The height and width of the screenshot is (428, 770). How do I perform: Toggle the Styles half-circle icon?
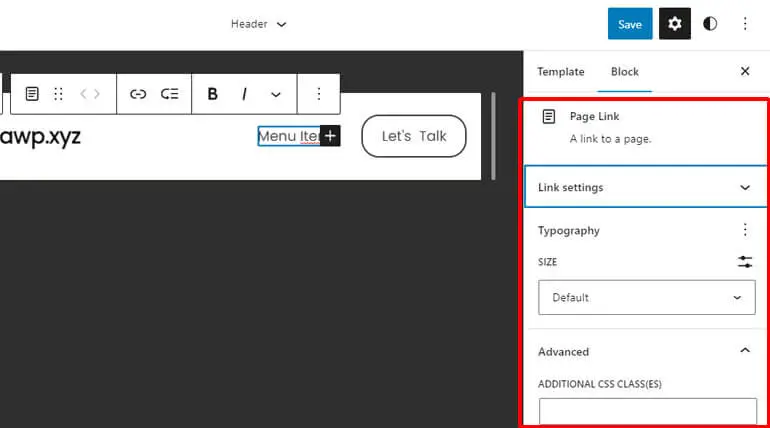[710, 24]
